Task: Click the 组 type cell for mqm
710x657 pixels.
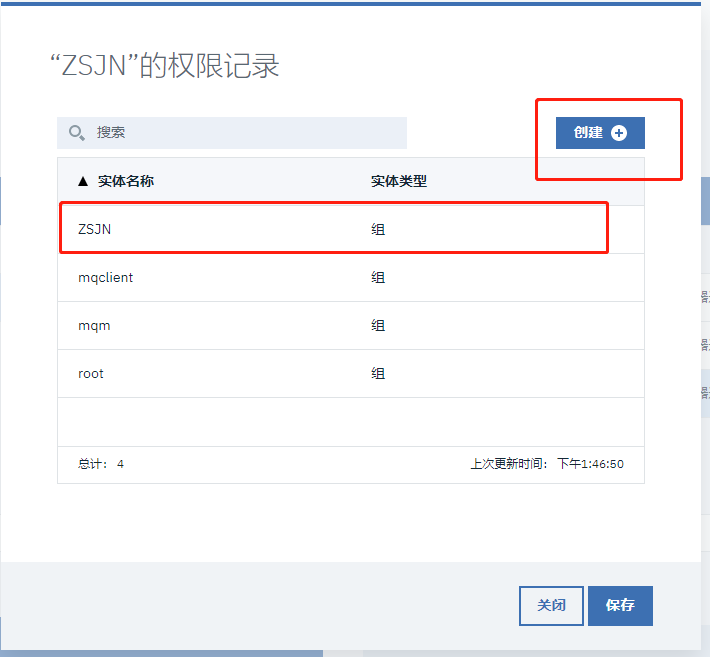Action: coord(378,325)
